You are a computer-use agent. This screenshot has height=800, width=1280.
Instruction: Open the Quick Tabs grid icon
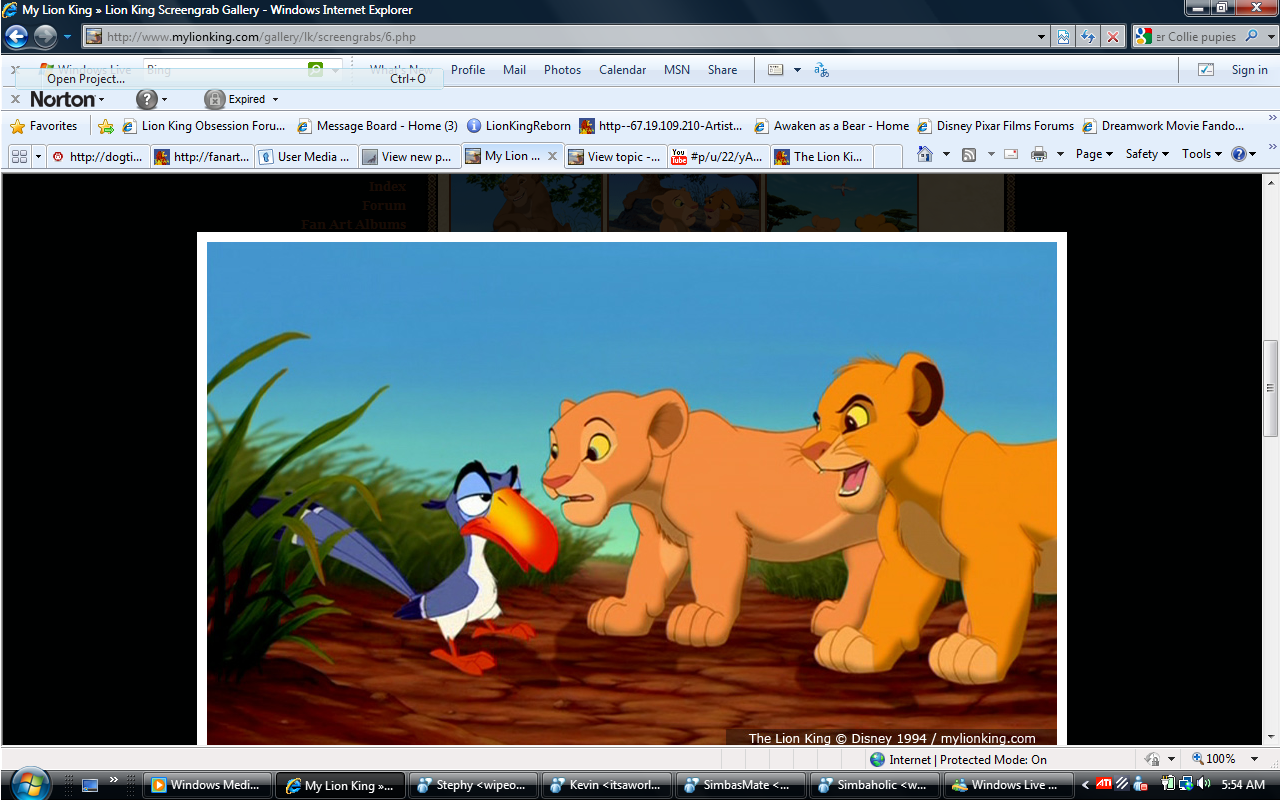19,156
